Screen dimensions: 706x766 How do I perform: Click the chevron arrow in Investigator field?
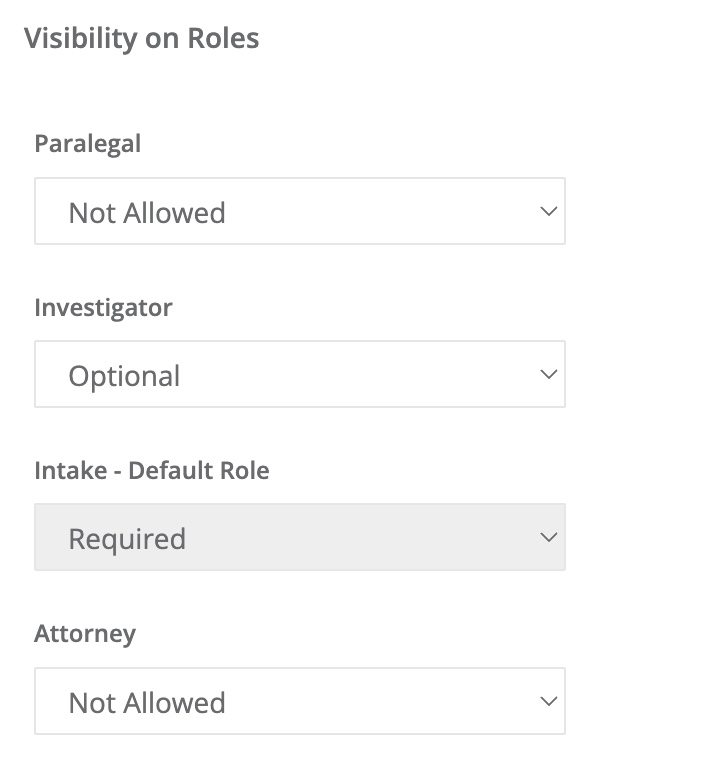point(549,375)
